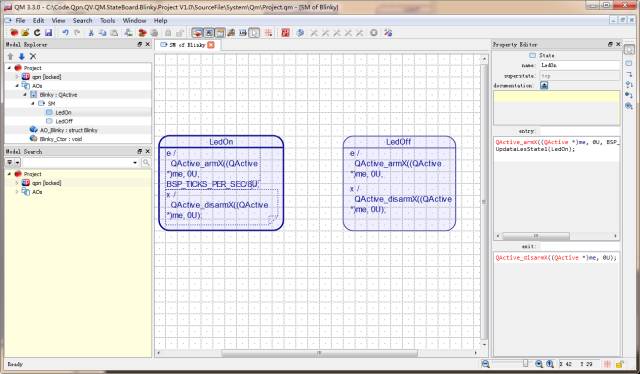The width and height of the screenshot is (640, 374).
Task: Click the red square toolbar icon
Action: click(285, 33)
